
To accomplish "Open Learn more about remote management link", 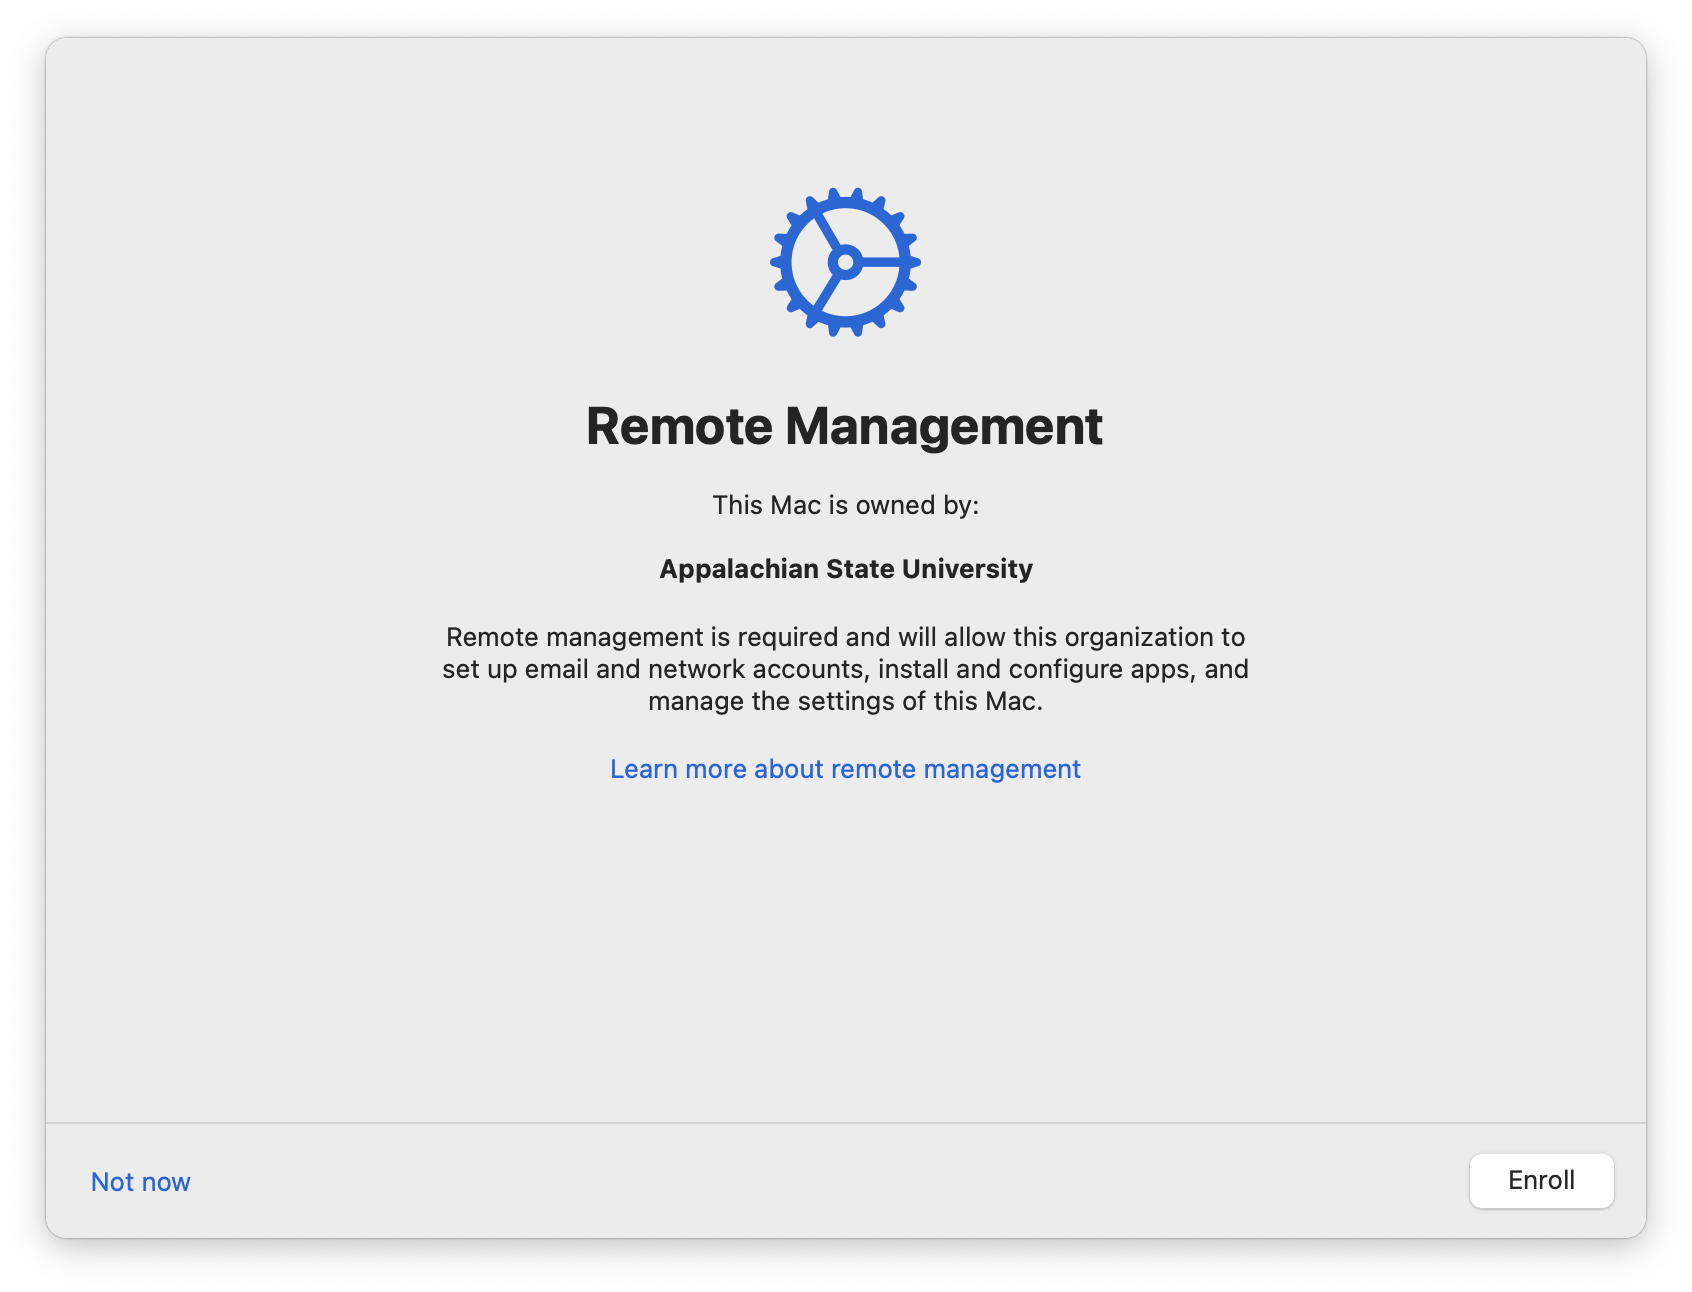I will (x=845, y=769).
